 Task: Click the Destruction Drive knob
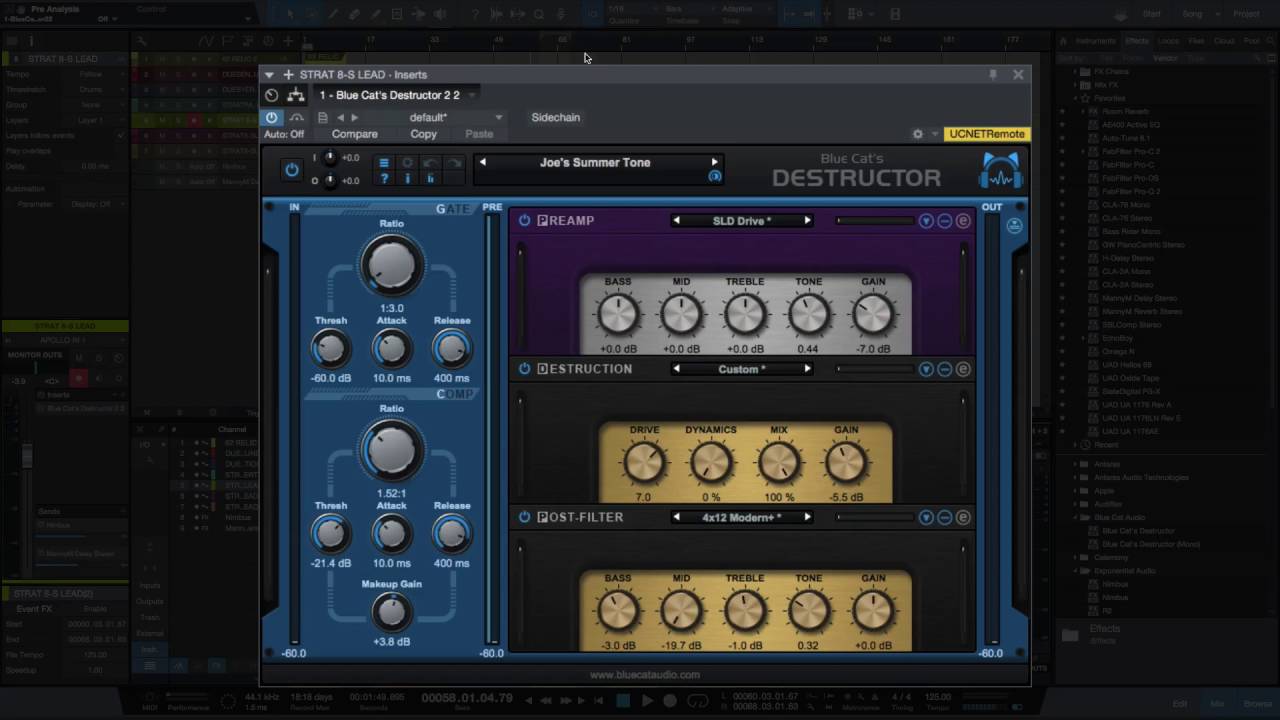click(644, 463)
